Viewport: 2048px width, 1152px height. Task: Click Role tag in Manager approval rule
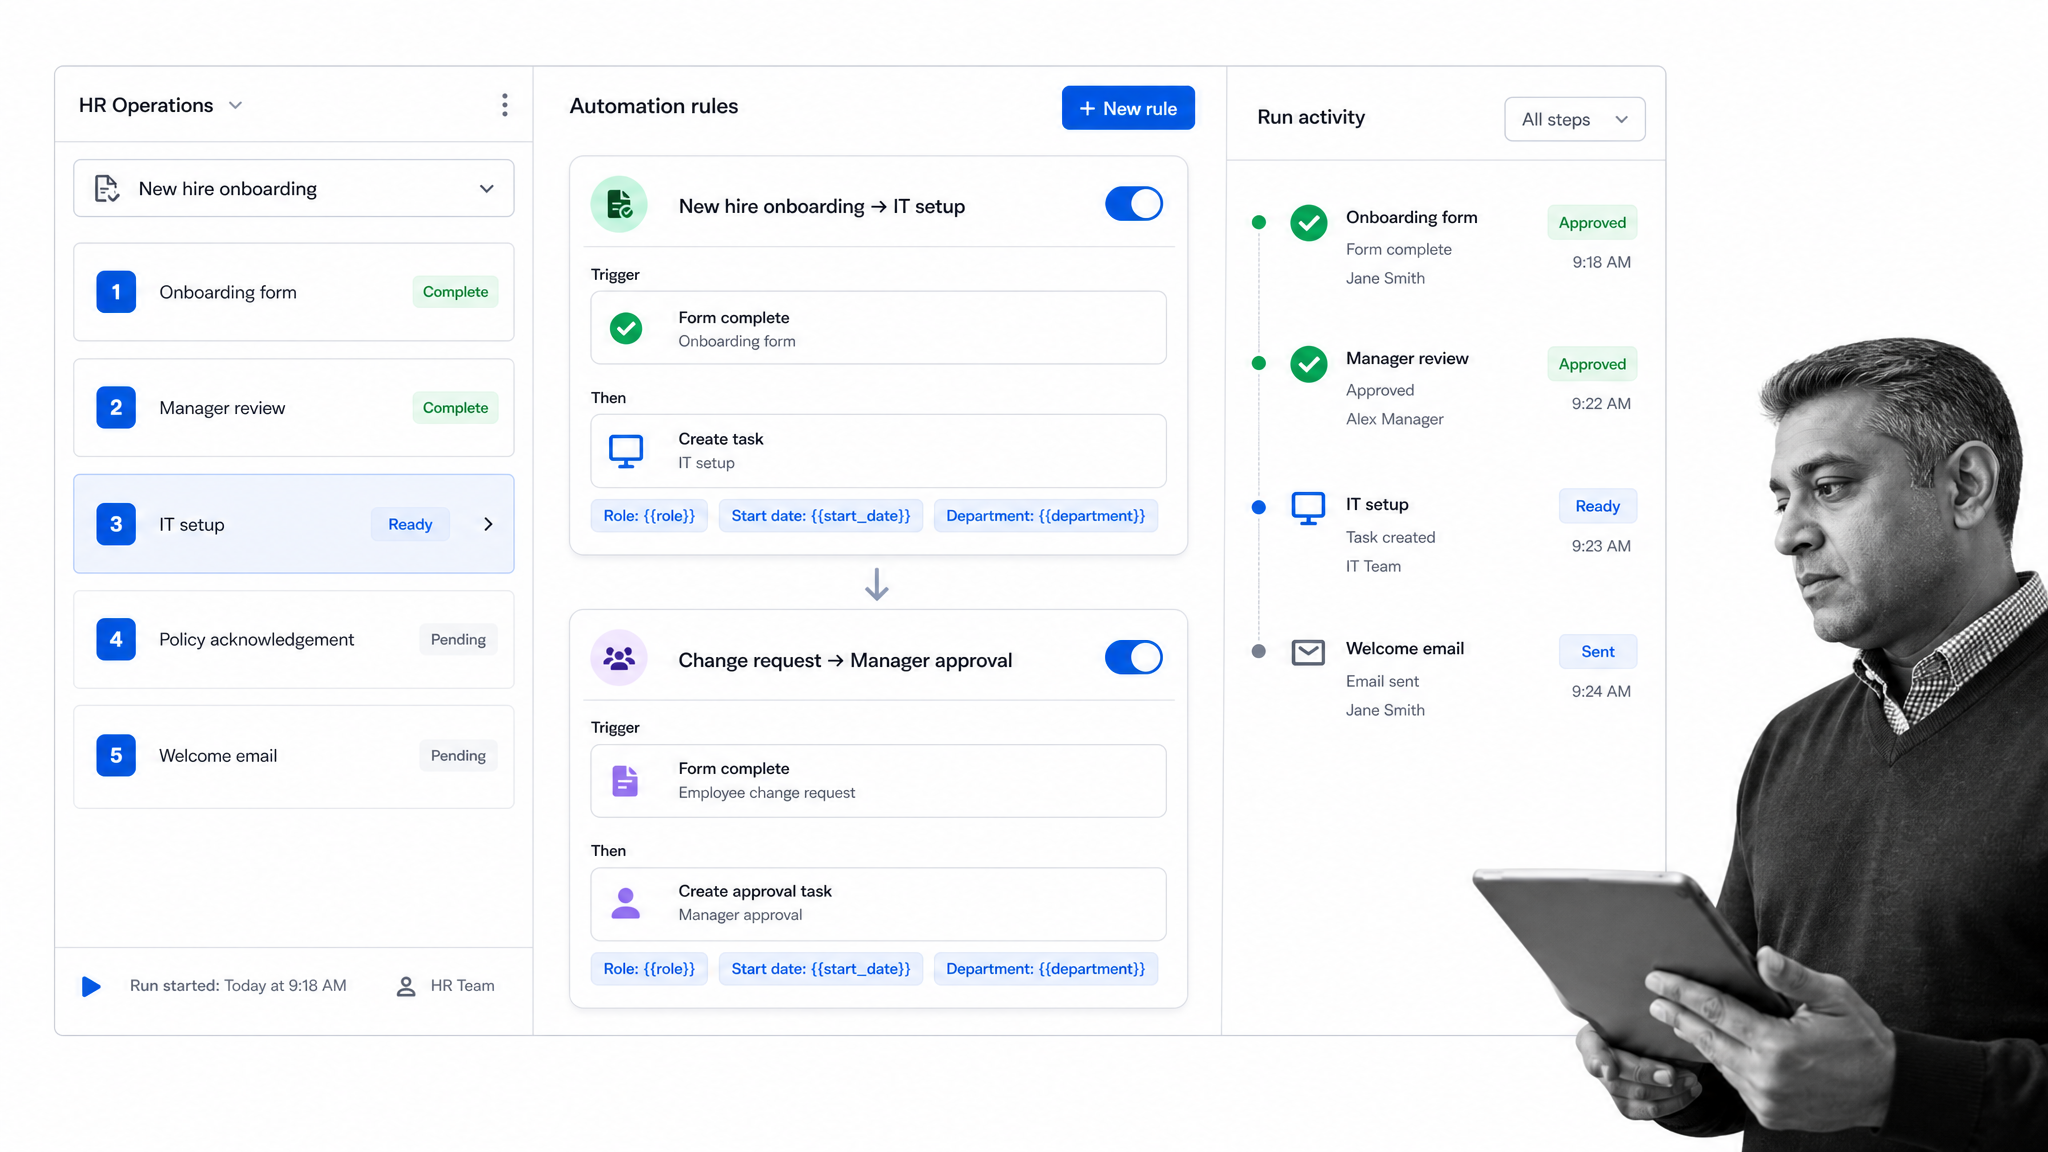click(649, 969)
